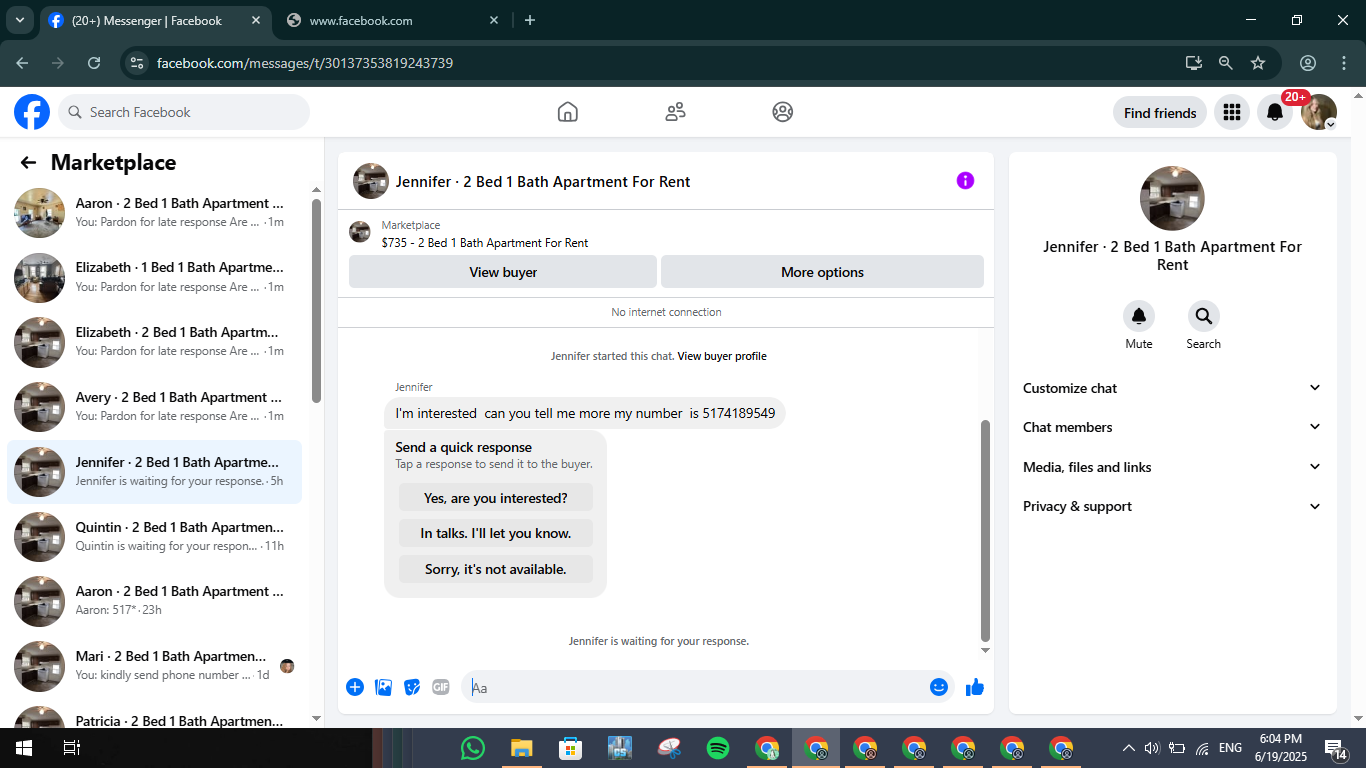Open the Friends icon in top navigation
1366x768 pixels.
[x=676, y=112]
